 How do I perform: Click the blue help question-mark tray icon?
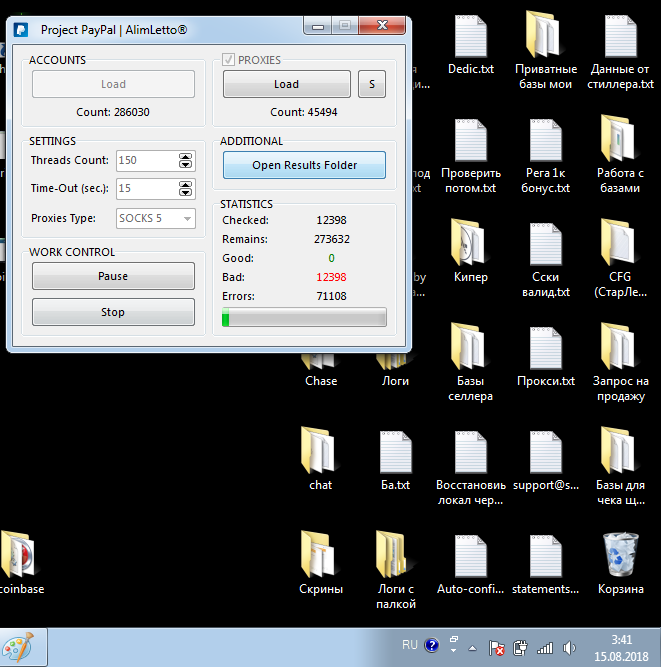click(x=432, y=646)
